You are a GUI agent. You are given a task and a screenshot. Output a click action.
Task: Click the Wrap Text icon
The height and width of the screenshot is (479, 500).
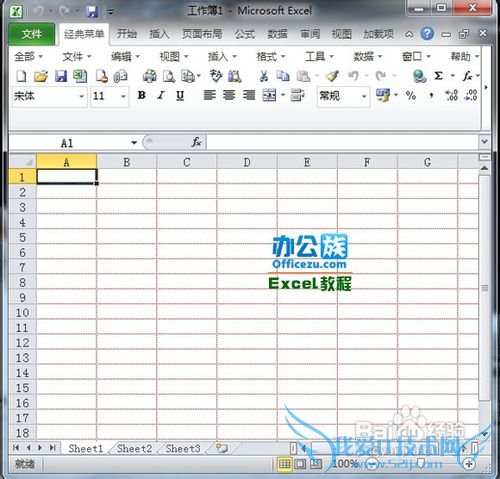click(x=297, y=95)
